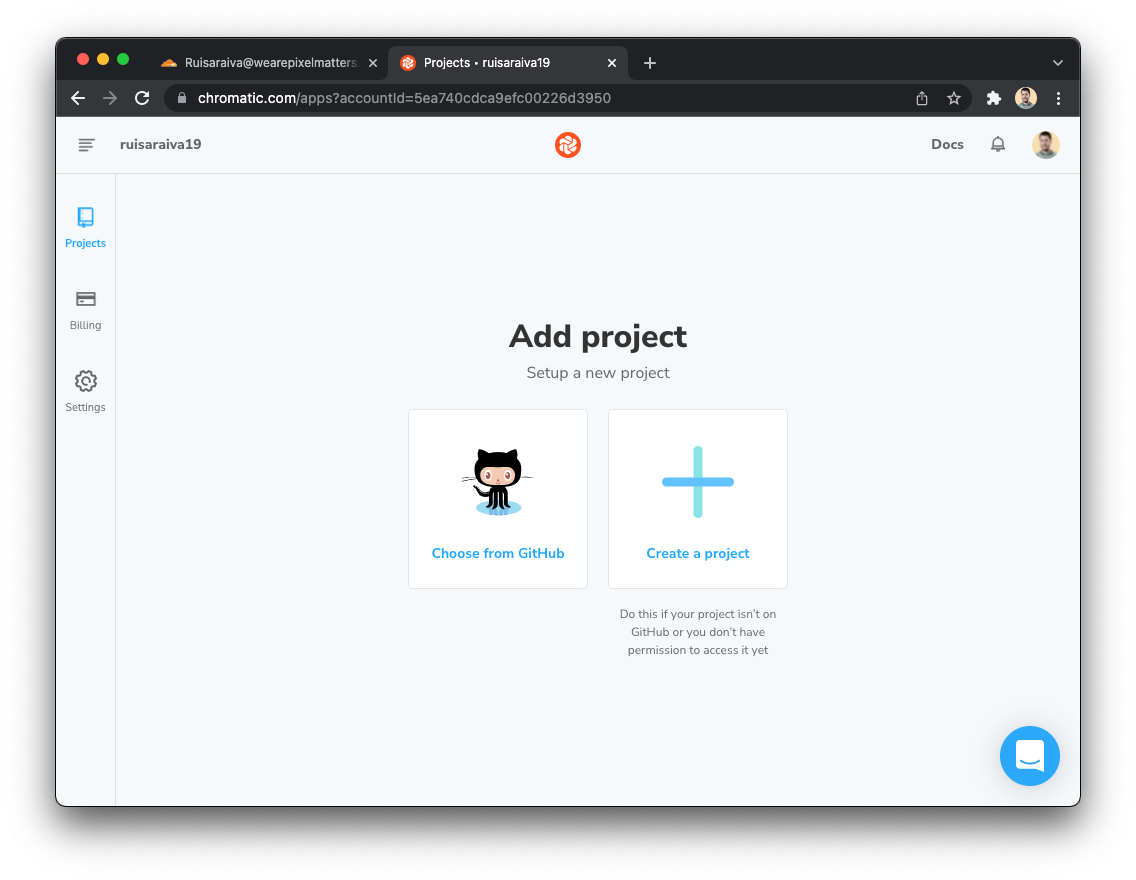Close the Ruisaraiva@wearepixelmatters tab

coord(372,63)
